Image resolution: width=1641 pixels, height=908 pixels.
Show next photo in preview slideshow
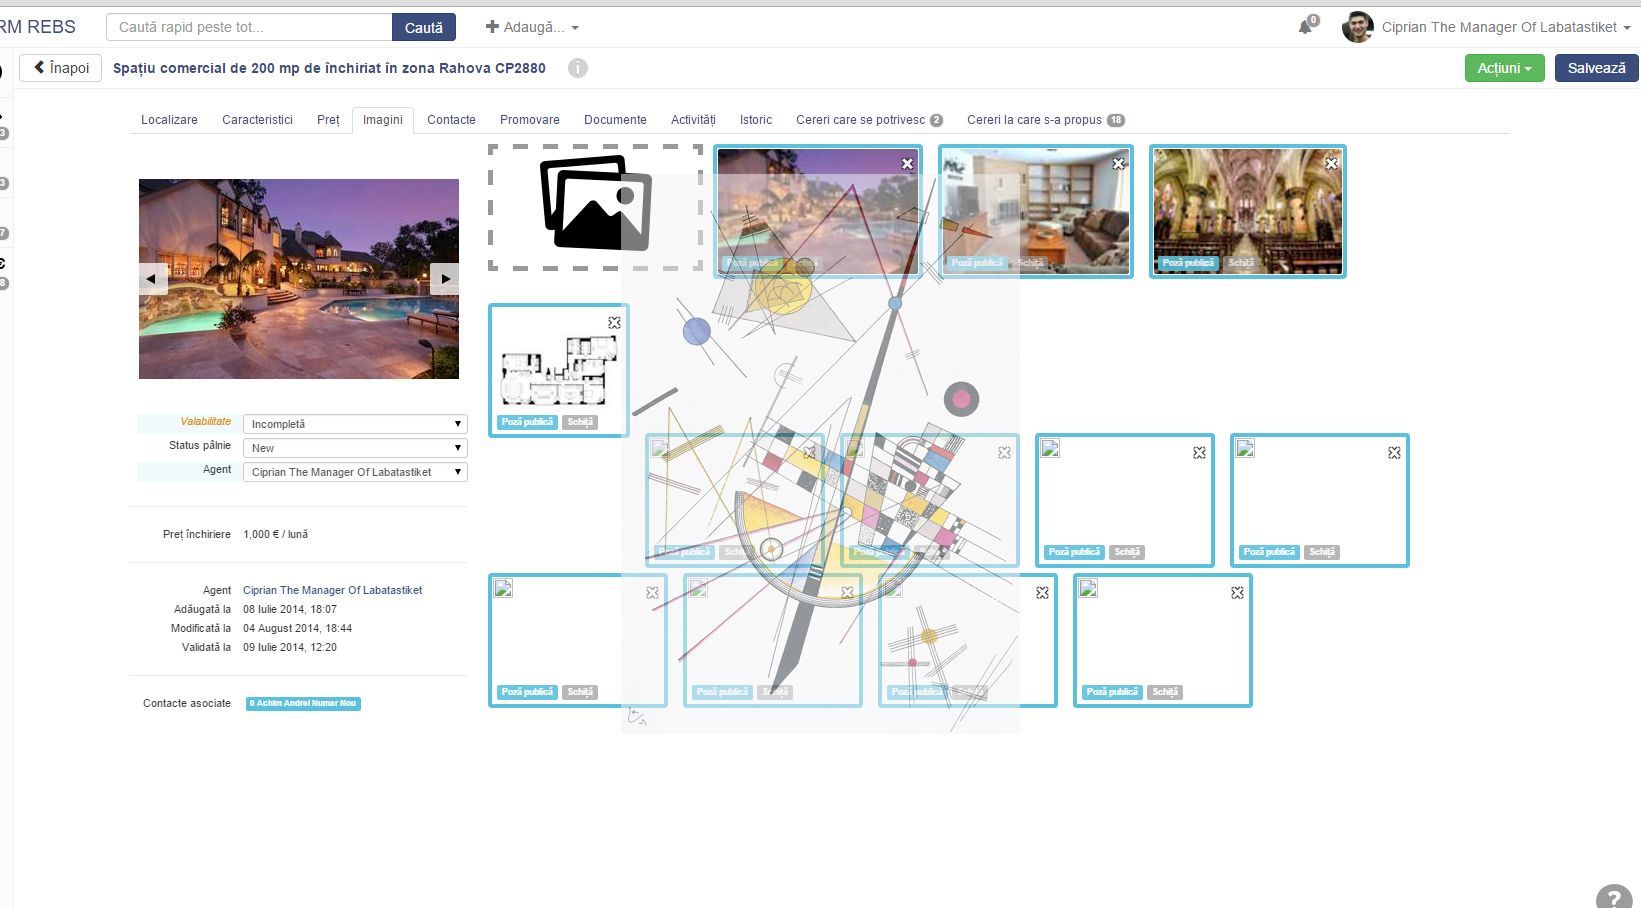(x=444, y=279)
